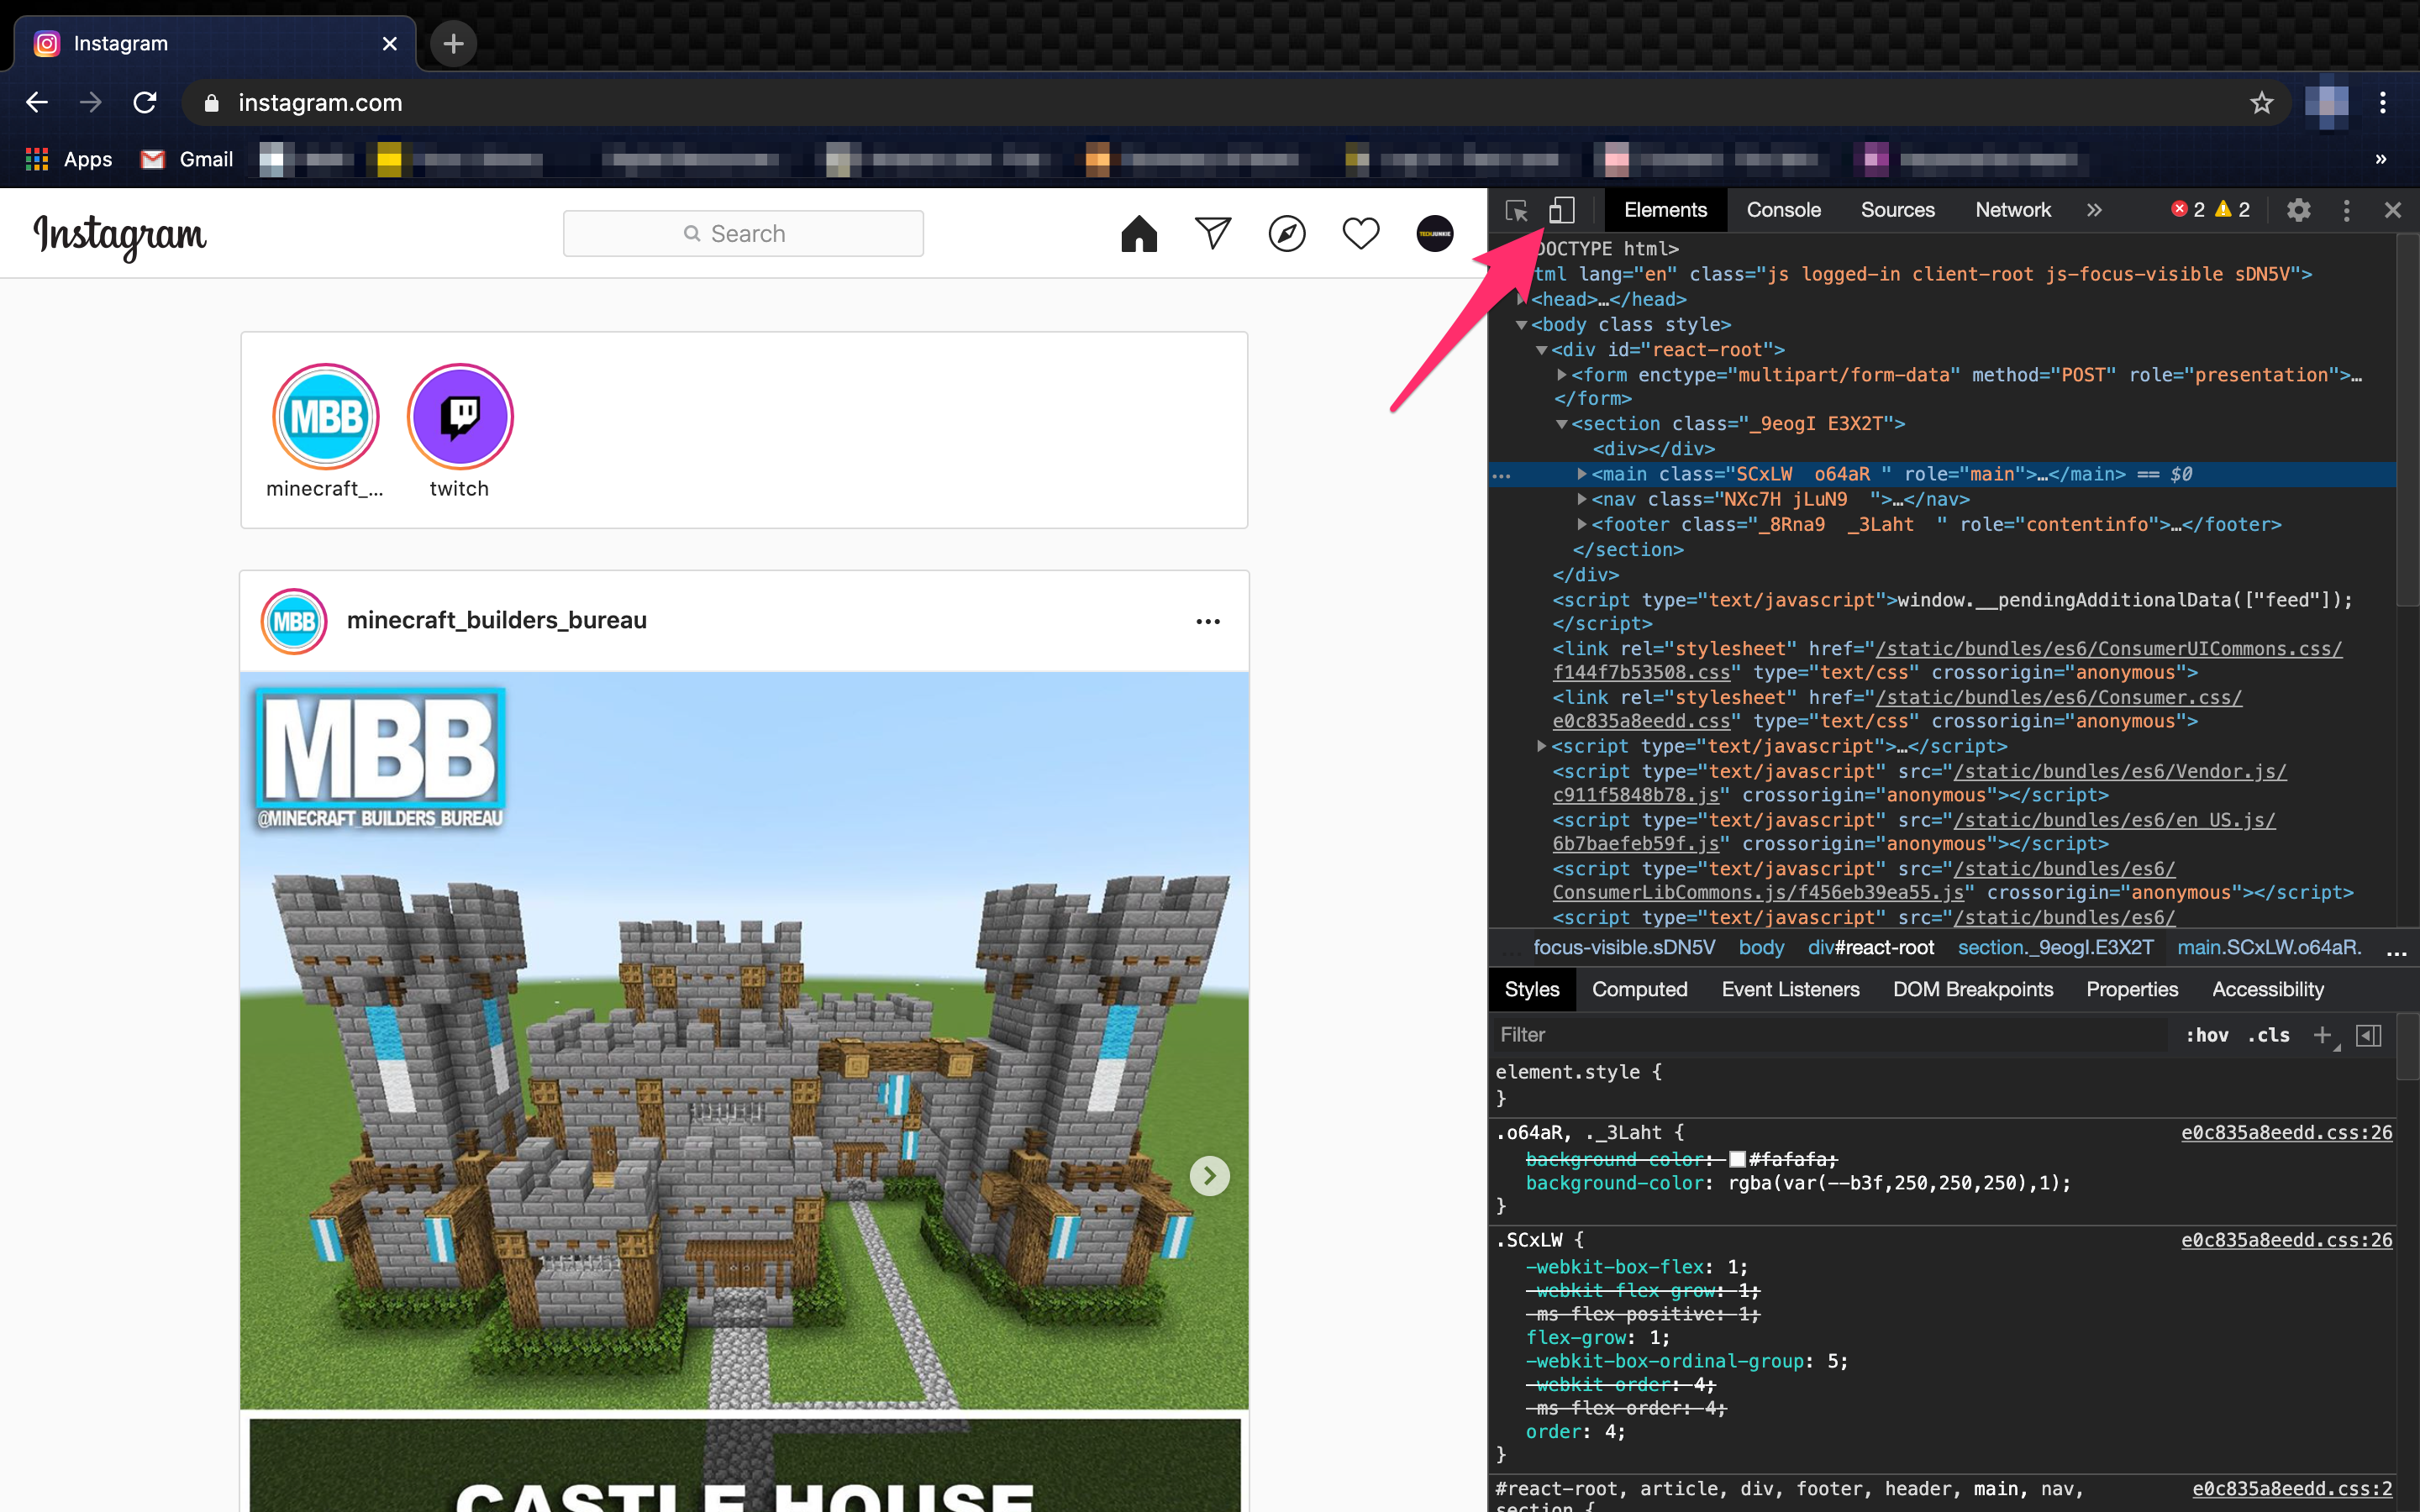Click the site lock icon in address bar
Screen dimensions: 2420x1512
click(211, 102)
